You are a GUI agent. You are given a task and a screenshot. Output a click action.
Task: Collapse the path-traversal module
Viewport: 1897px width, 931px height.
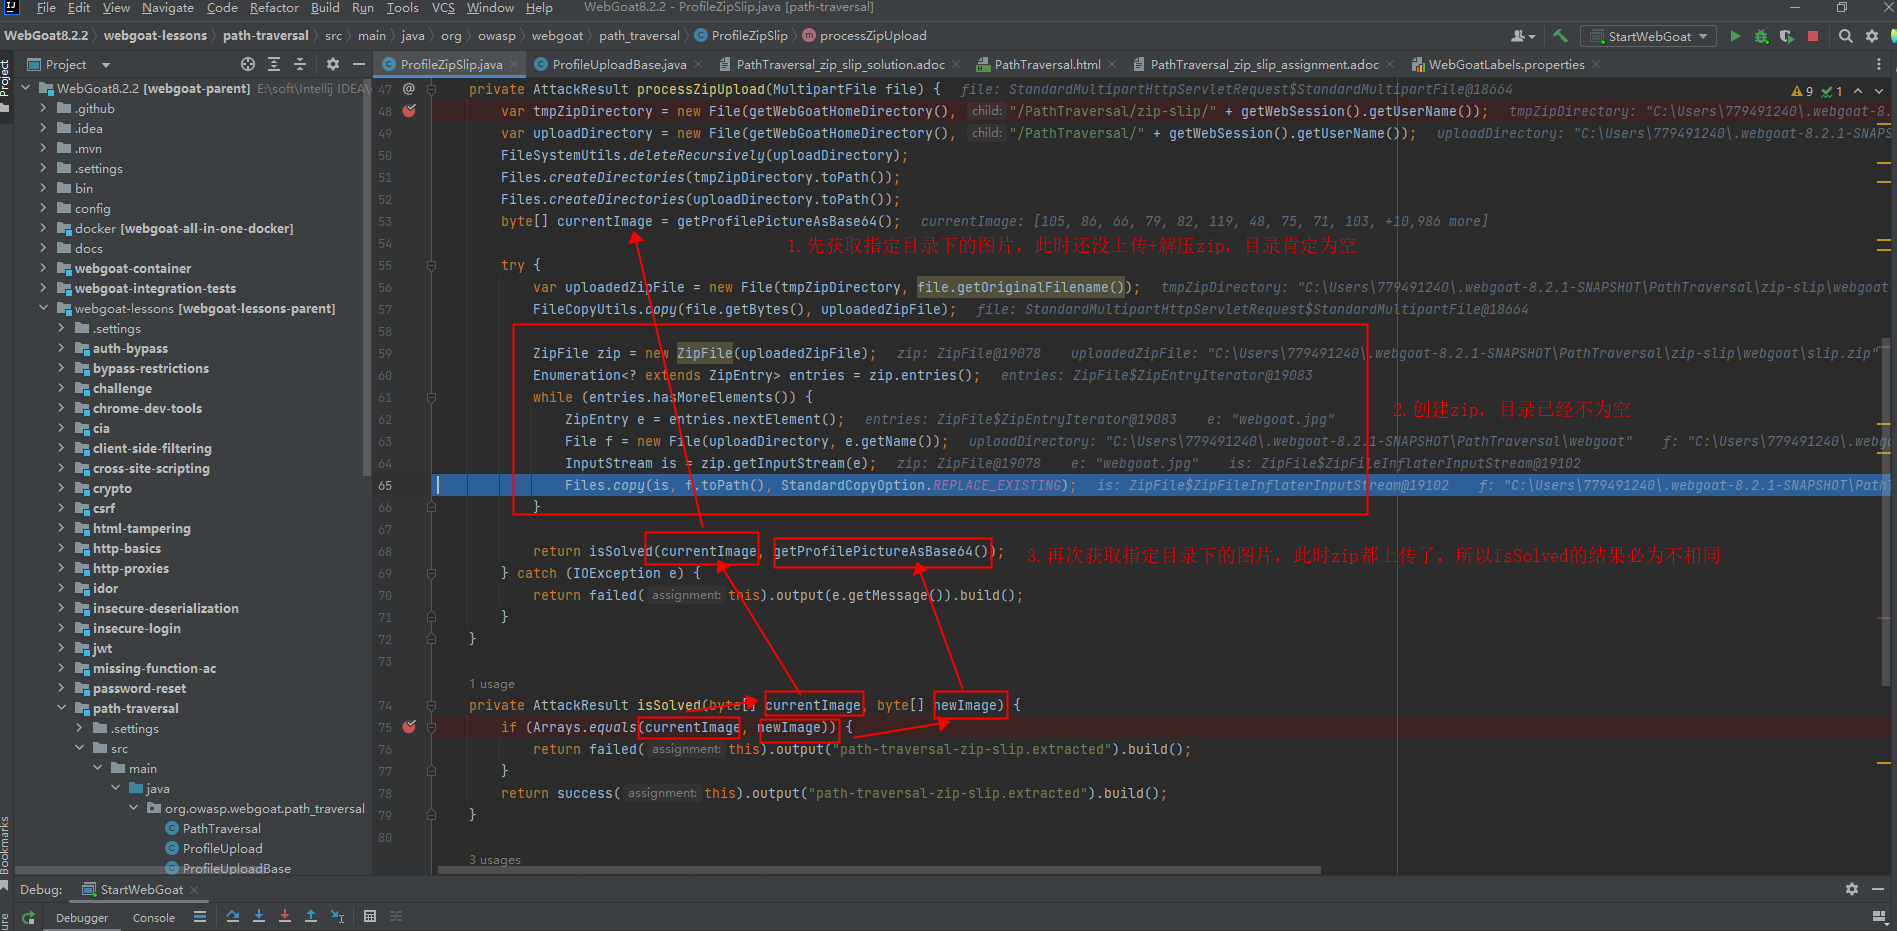61,708
